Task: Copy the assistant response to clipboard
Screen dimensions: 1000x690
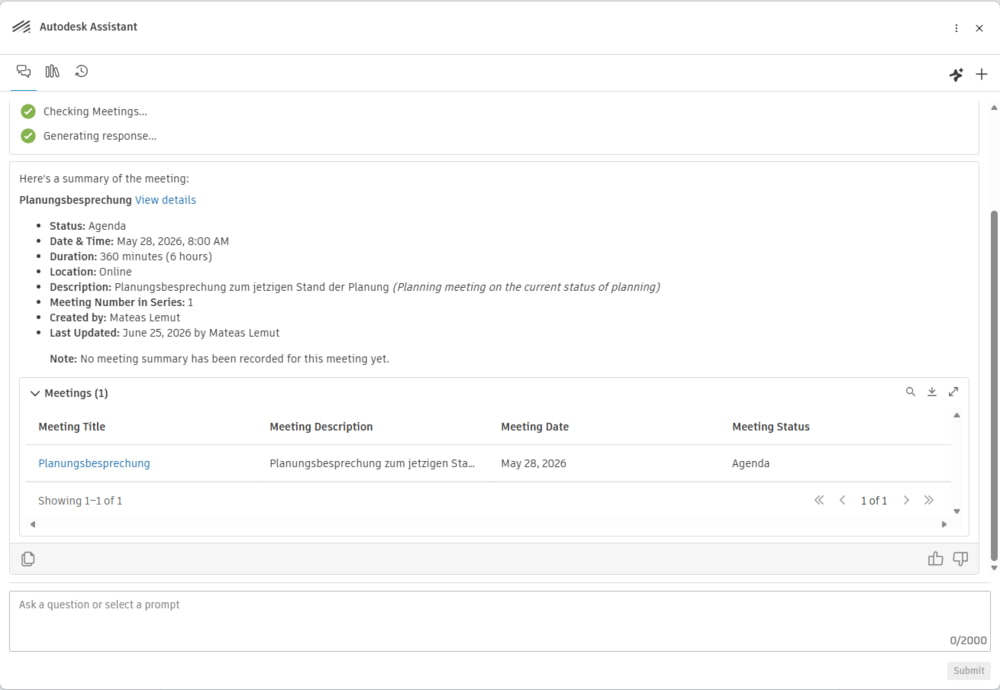Action: (x=28, y=559)
